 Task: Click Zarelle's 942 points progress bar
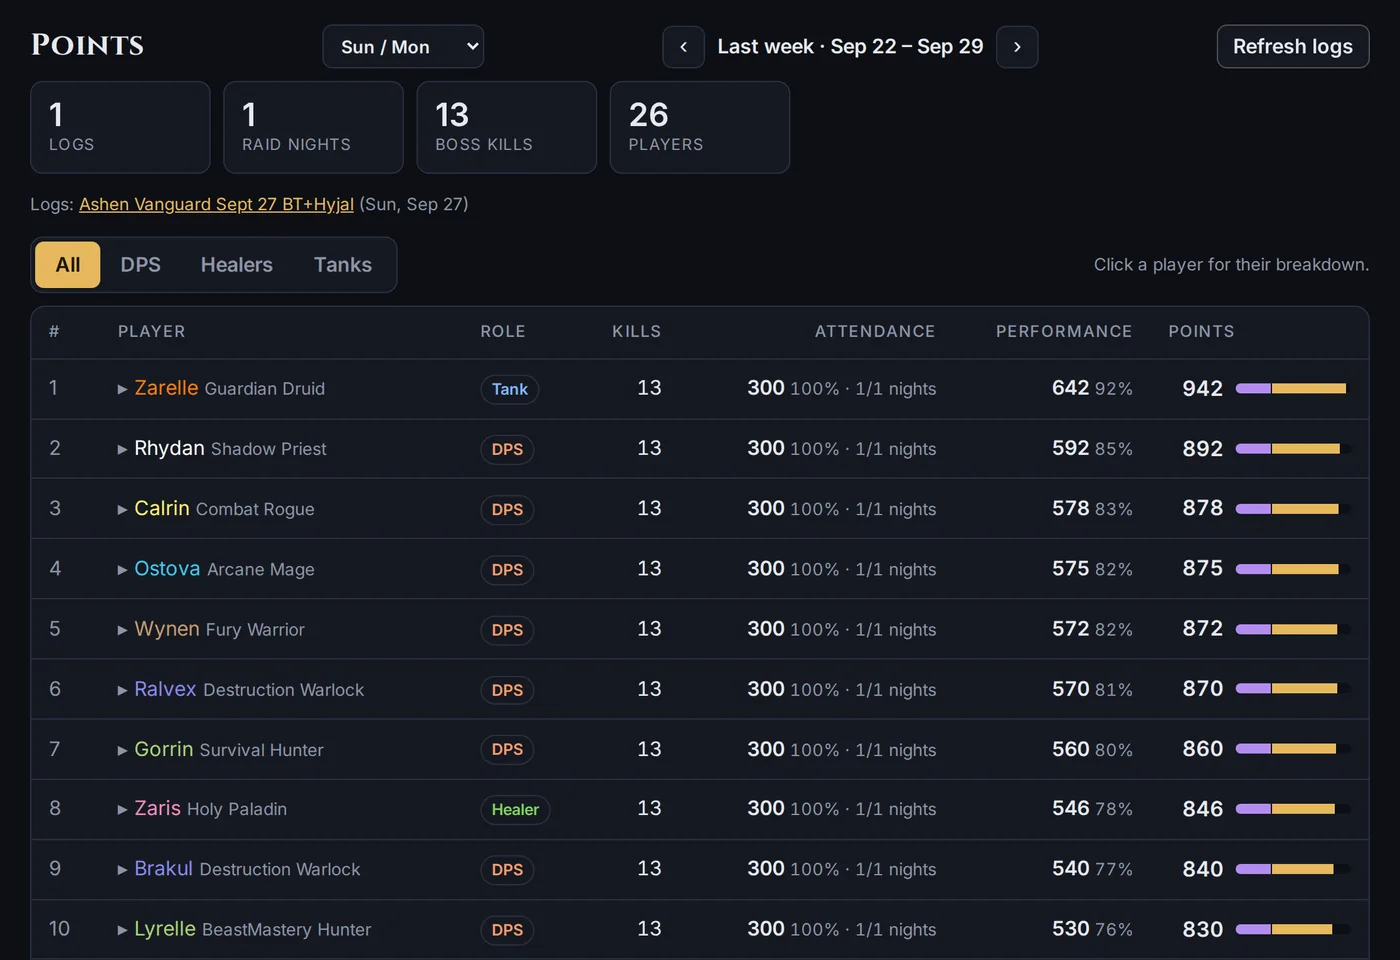coord(1293,388)
